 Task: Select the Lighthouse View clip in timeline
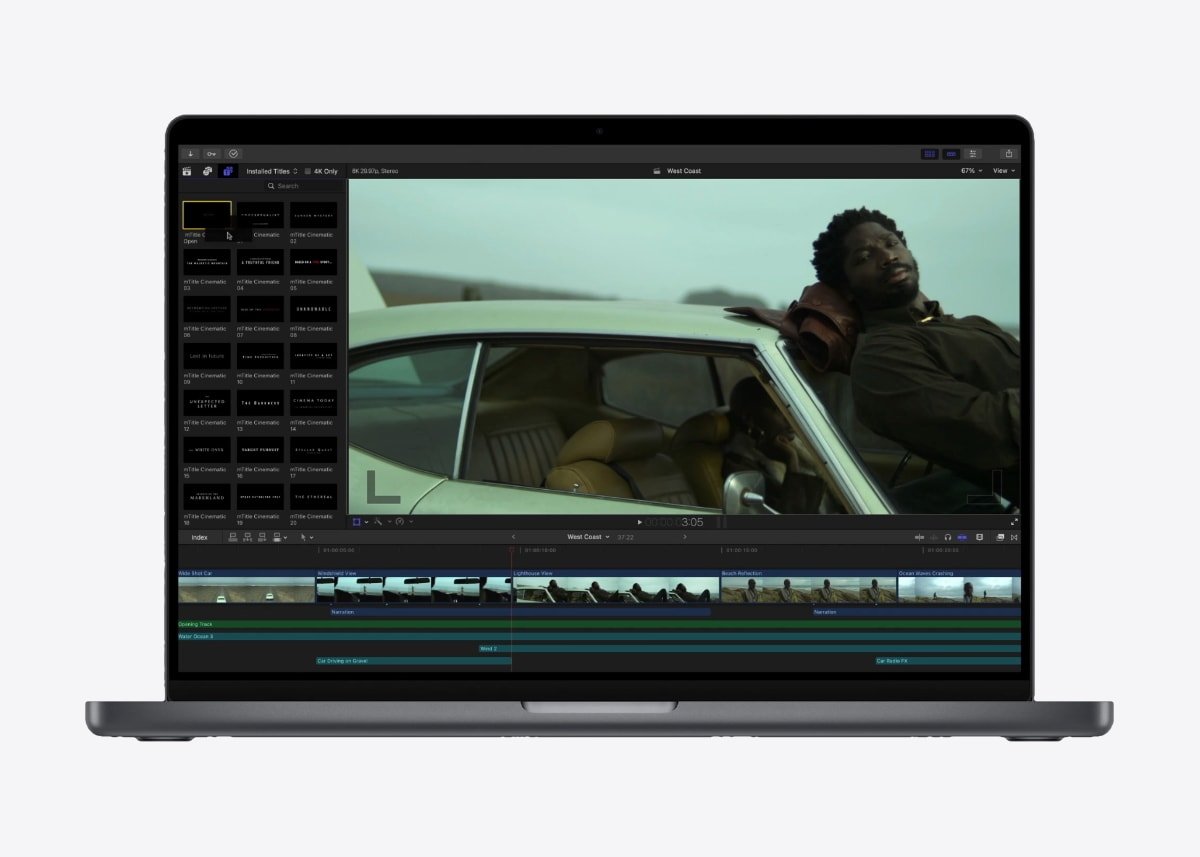616,589
